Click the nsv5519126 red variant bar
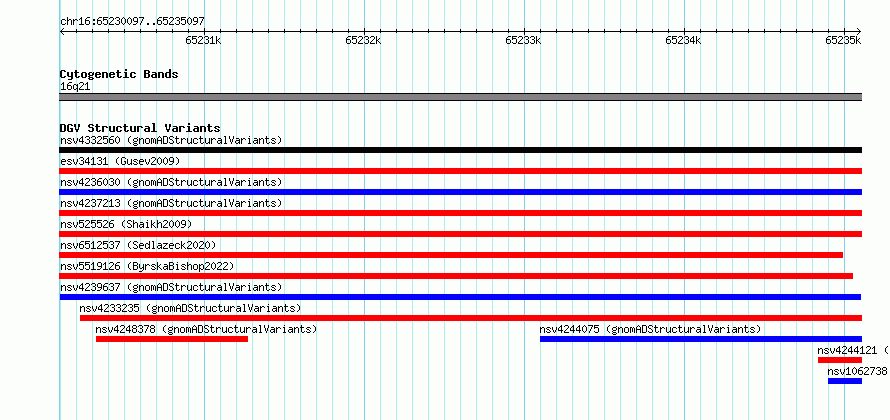The width and height of the screenshot is (890, 420). 456,276
